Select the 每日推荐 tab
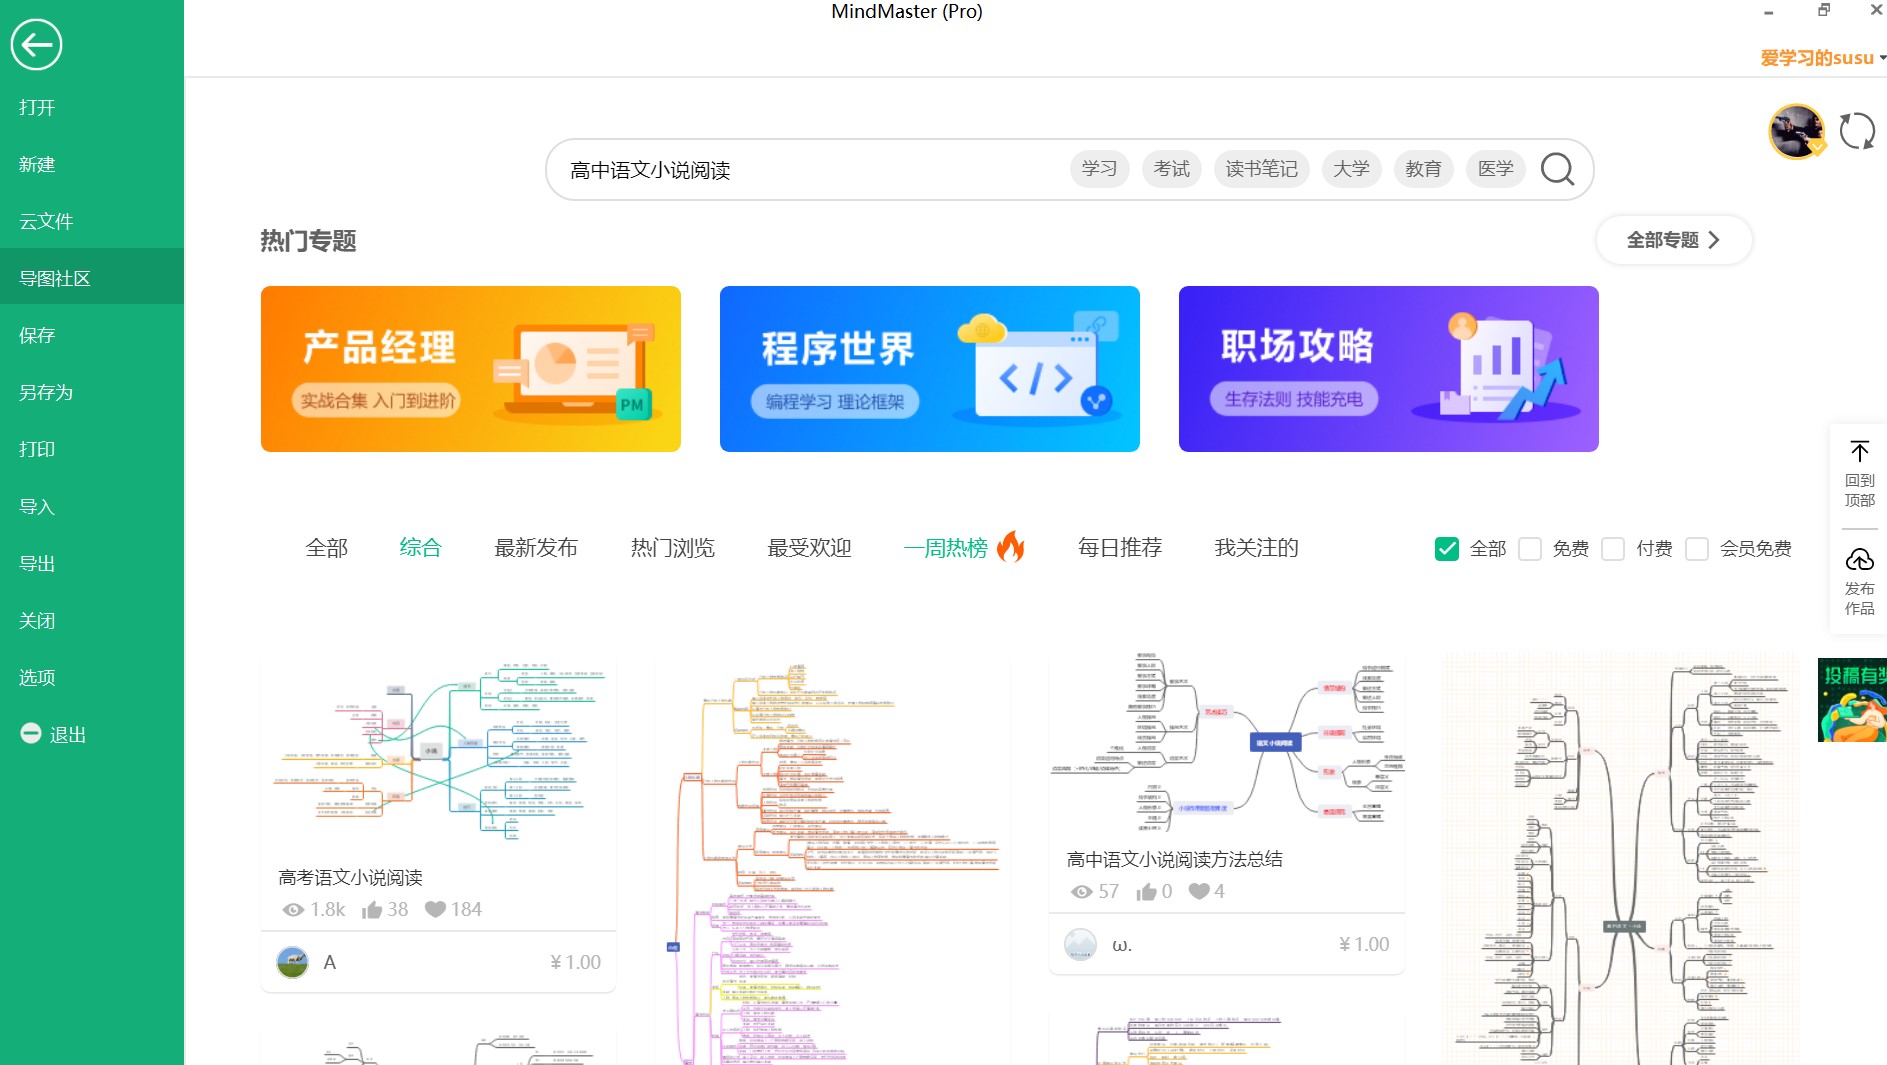The height and width of the screenshot is (1065, 1887). tap(1120, 548)
